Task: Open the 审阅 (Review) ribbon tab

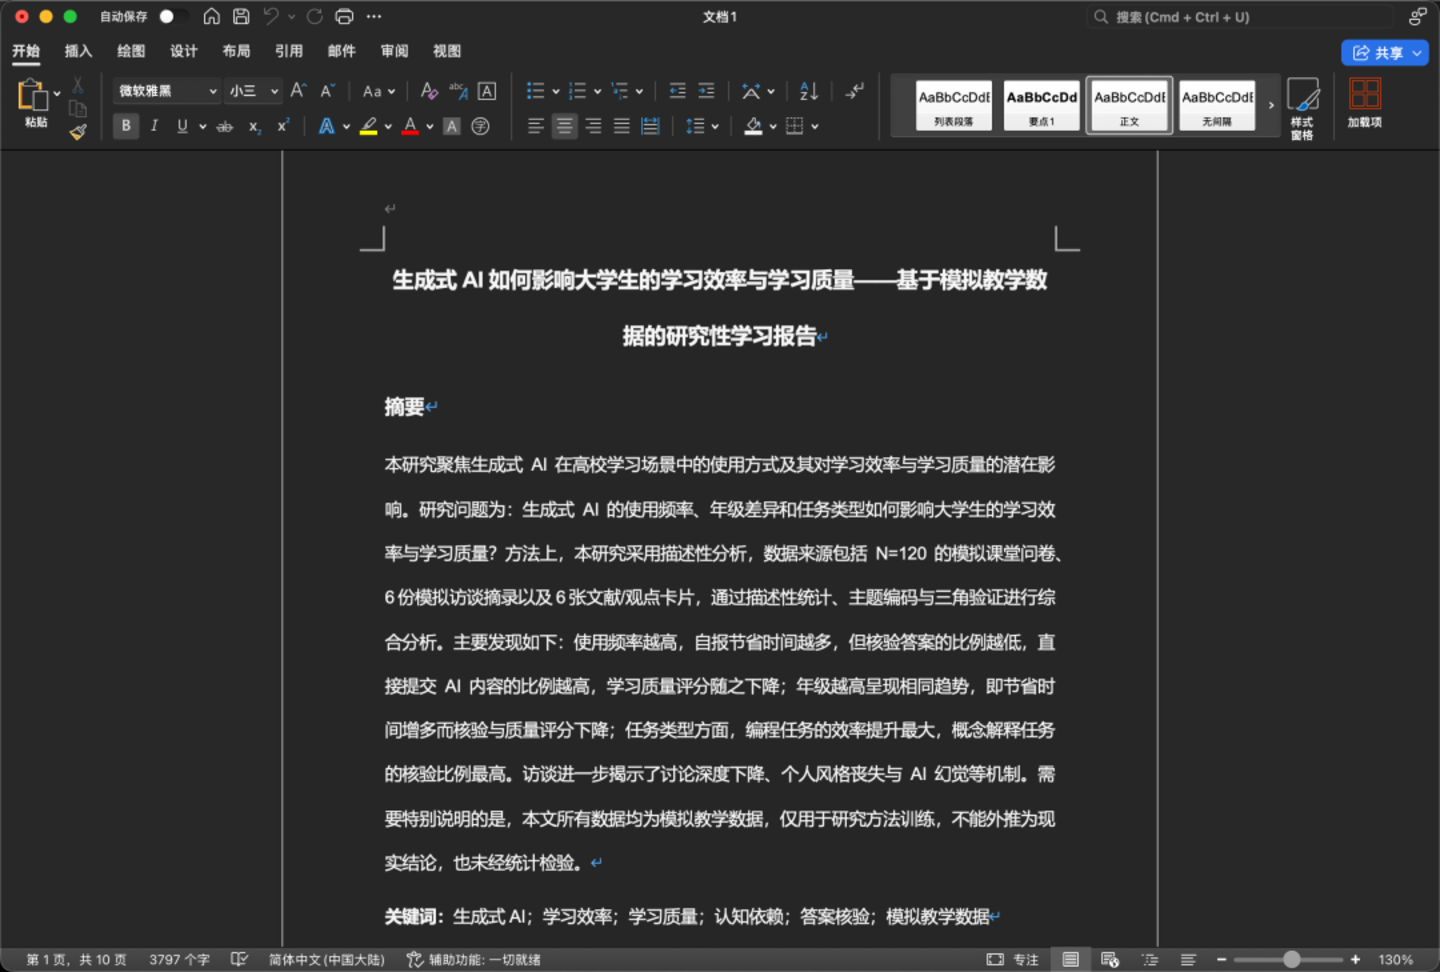Action: (394, 51)
